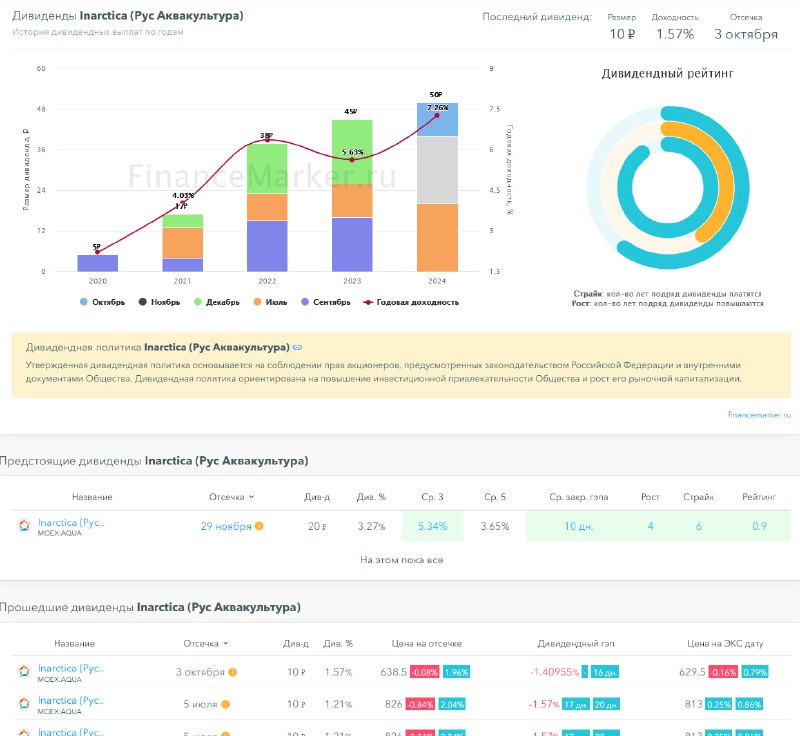Viewport: 800px width, 736px height.
Task: Click the 7.26% yield point on the chart line
Action: (x=437, y=115)
